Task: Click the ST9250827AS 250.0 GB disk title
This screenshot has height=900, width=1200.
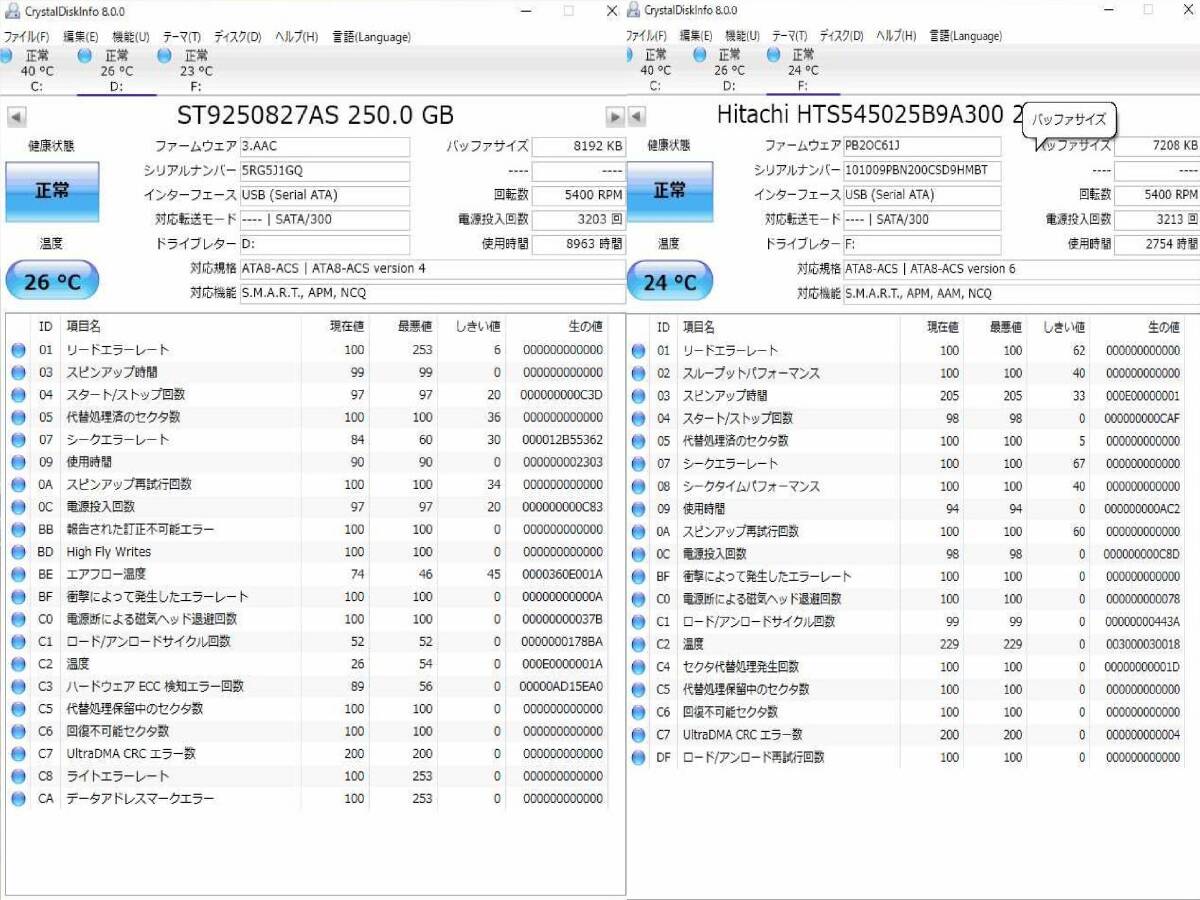Action: point(315,115)
